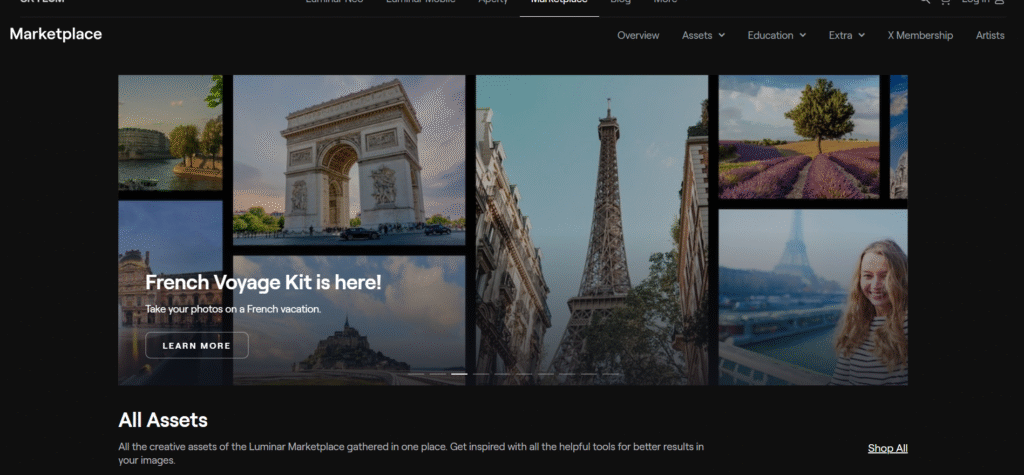Click the 'French Voyage Kit is here!' heading
The width and height of the screenshot is (1024, 475).
click(x=263, y=282)
